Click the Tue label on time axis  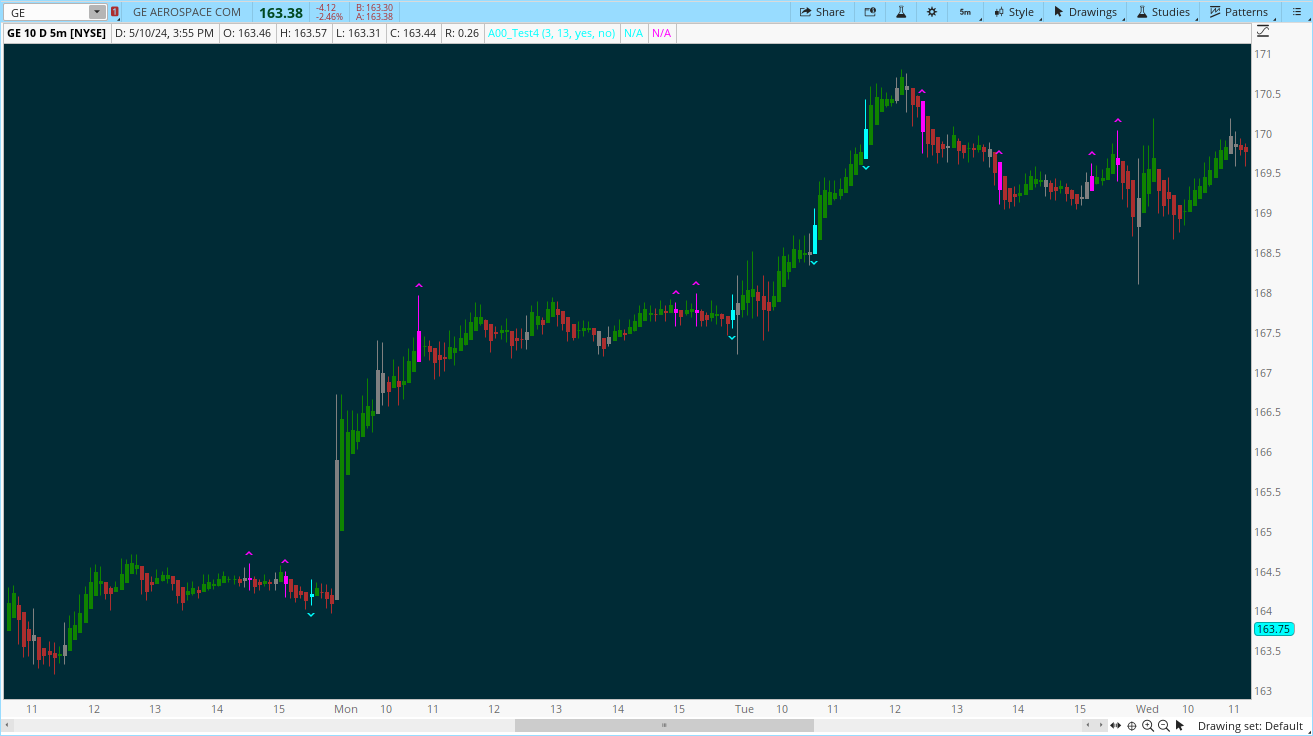745,709
